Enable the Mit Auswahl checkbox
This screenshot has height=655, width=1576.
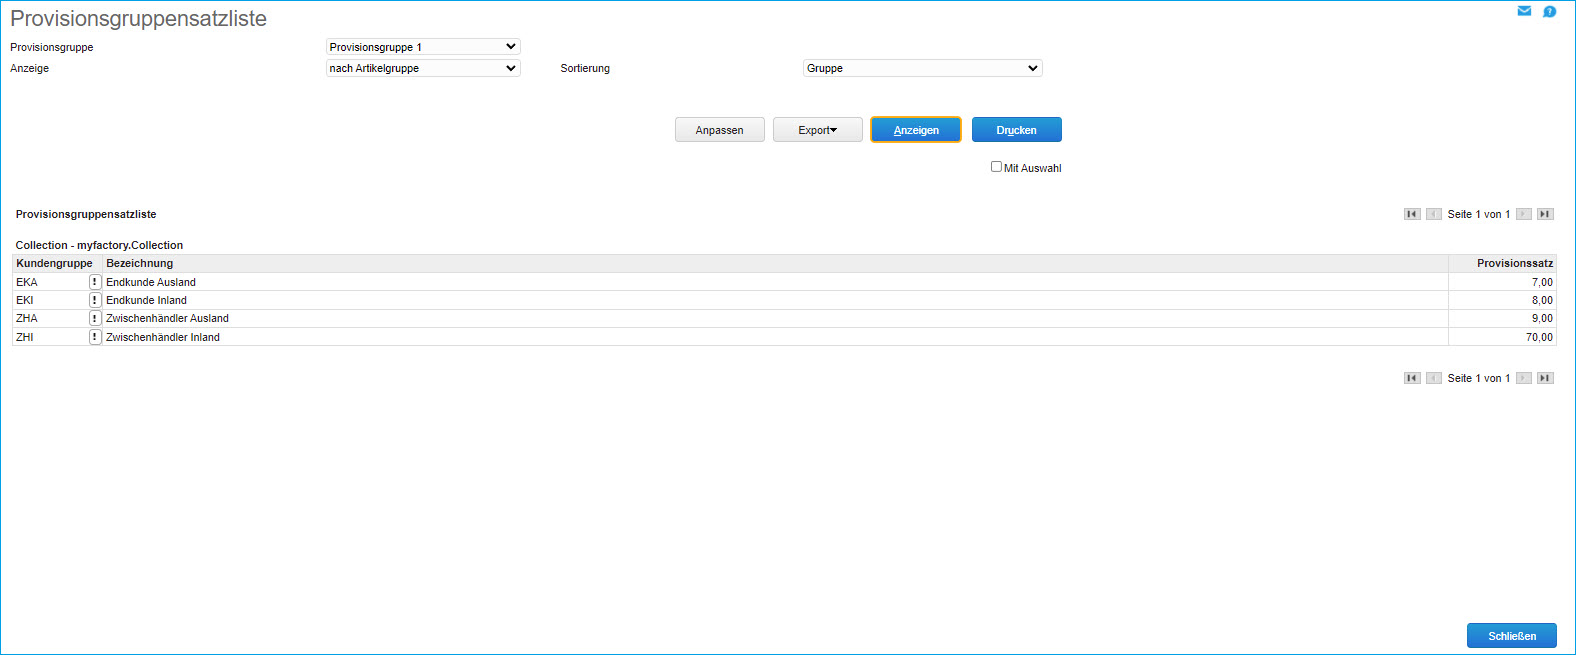click(x=996, y=167)
